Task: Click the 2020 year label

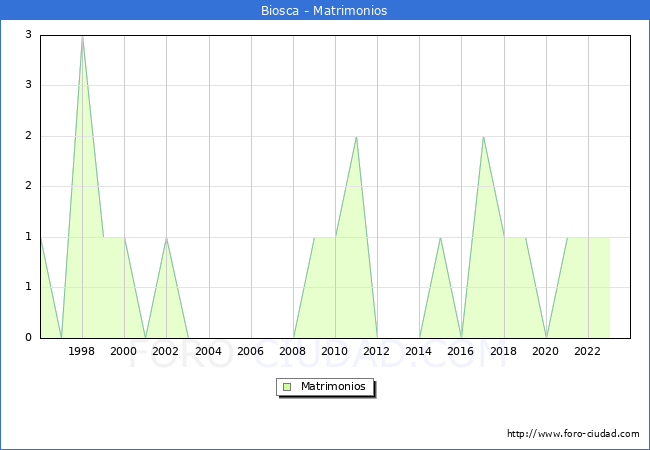Action: 546,351
